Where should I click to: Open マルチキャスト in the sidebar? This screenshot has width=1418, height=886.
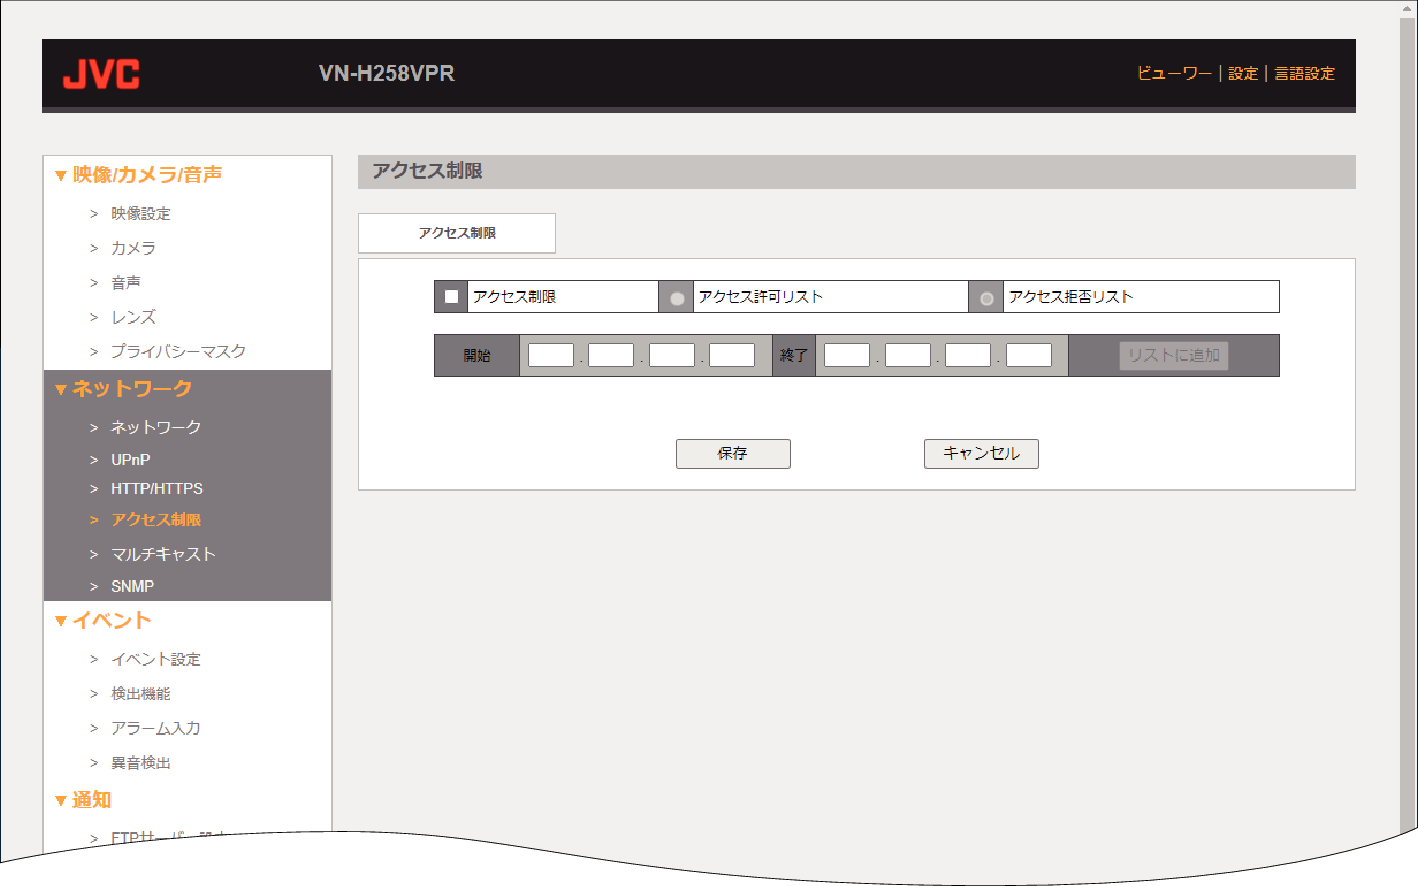tap(163, 554)
